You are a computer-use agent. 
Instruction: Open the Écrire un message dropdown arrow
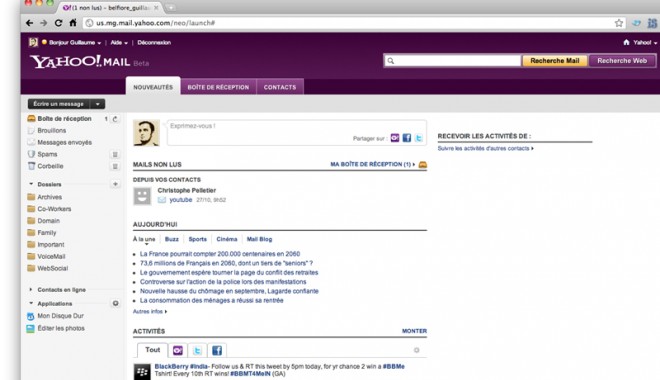97,104
